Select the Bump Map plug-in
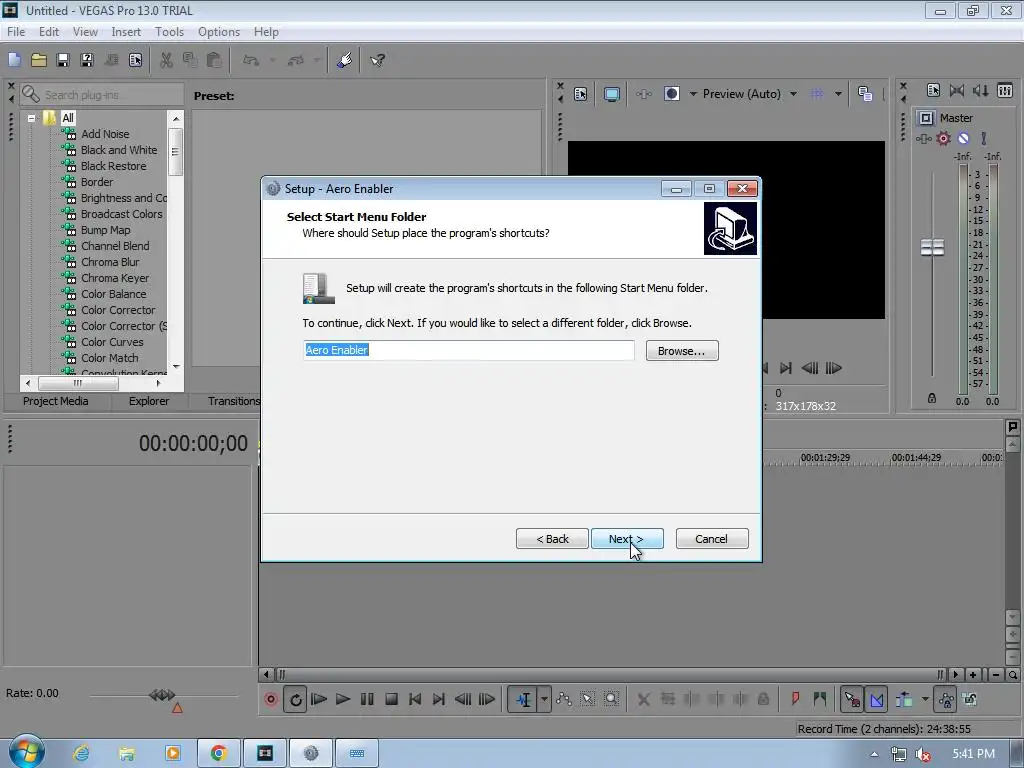Viewport: 1024px width, 768px height. 105,230
